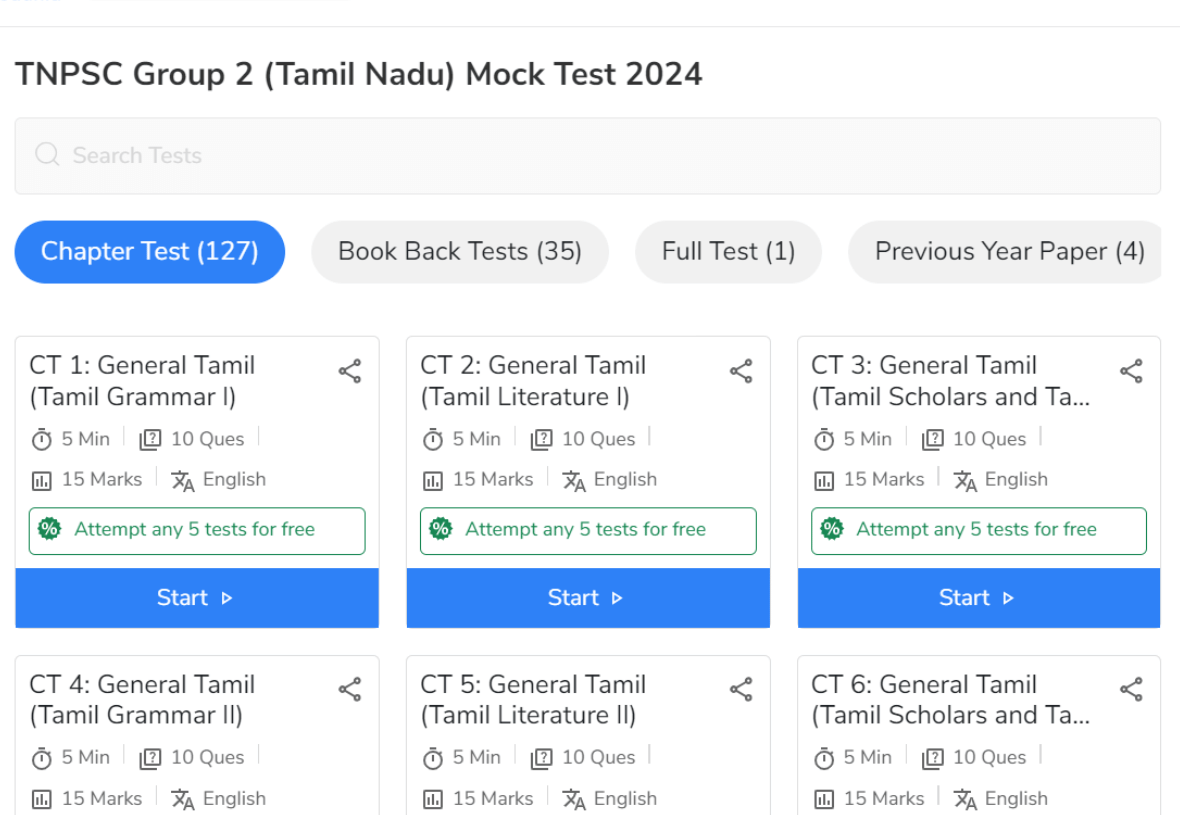Click the share icon on CT 1 card

coord(350,370)
